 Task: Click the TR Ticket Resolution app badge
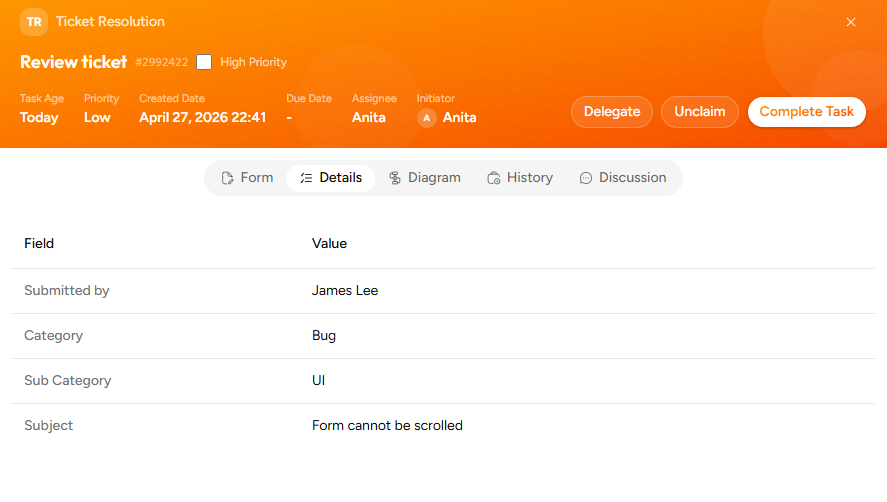click(x=34, y=22)
